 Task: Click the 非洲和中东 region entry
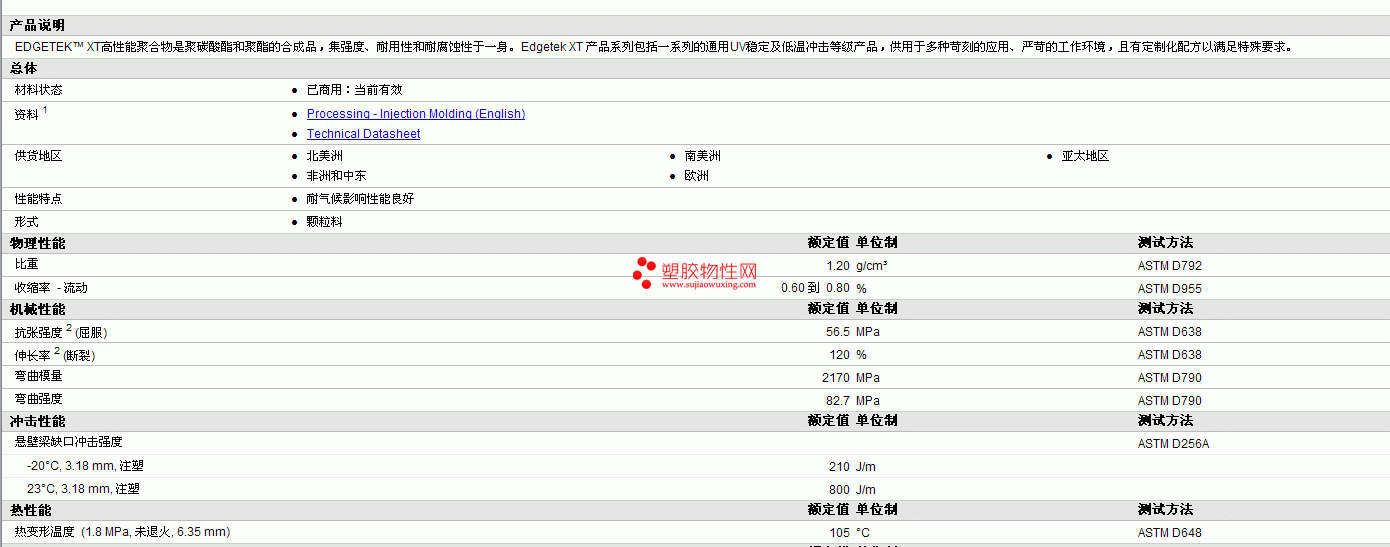(x=336, y=176)
